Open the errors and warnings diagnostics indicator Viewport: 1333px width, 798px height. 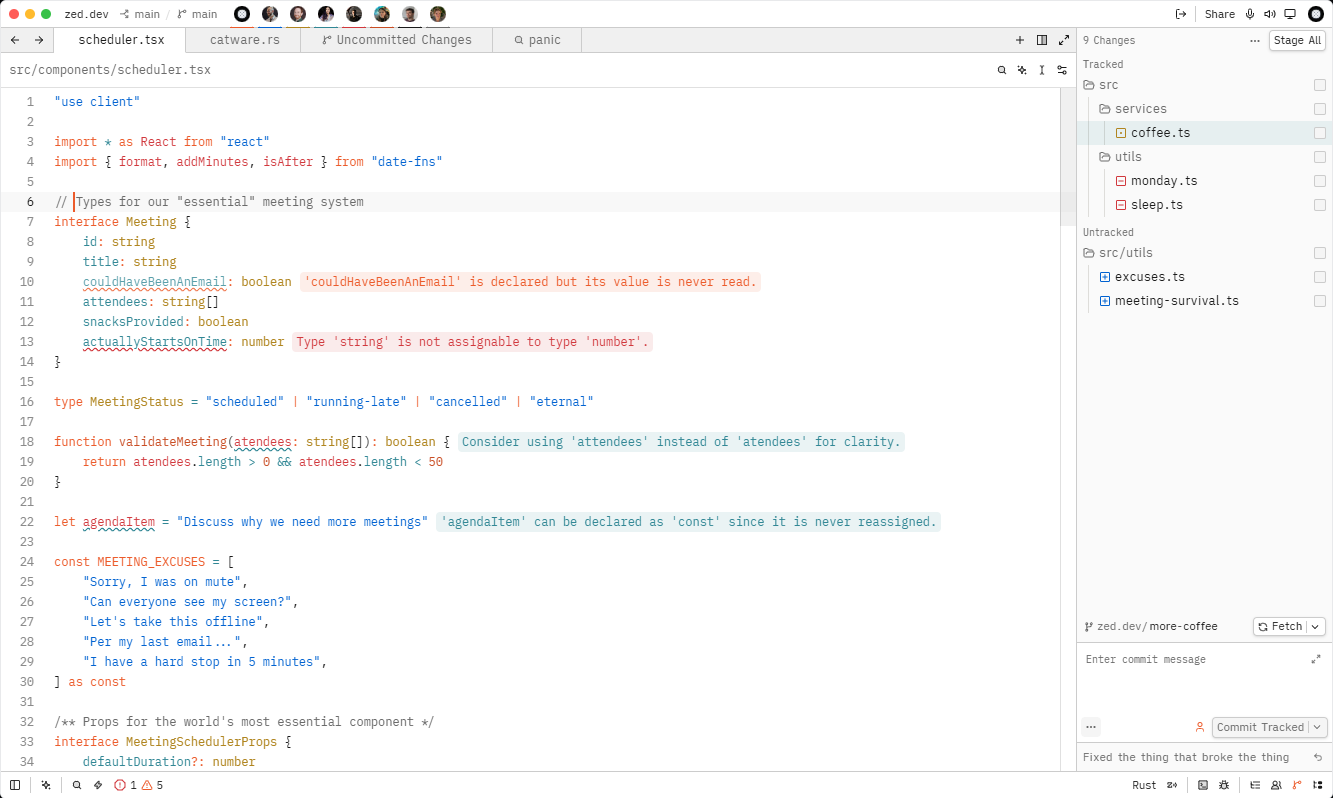coord(138,785)
